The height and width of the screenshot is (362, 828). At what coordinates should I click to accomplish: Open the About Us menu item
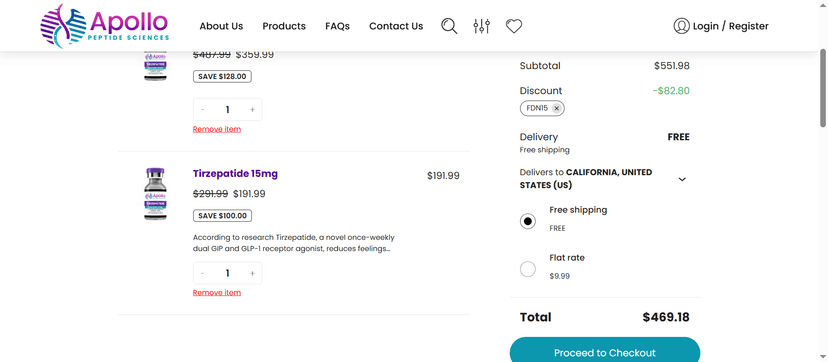click(221, 26)
